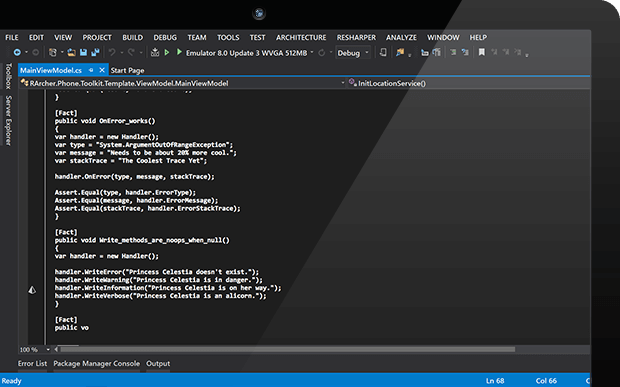Expand the Undo history dropdown arrow
The image size is (620, 387).
(121, 53)
